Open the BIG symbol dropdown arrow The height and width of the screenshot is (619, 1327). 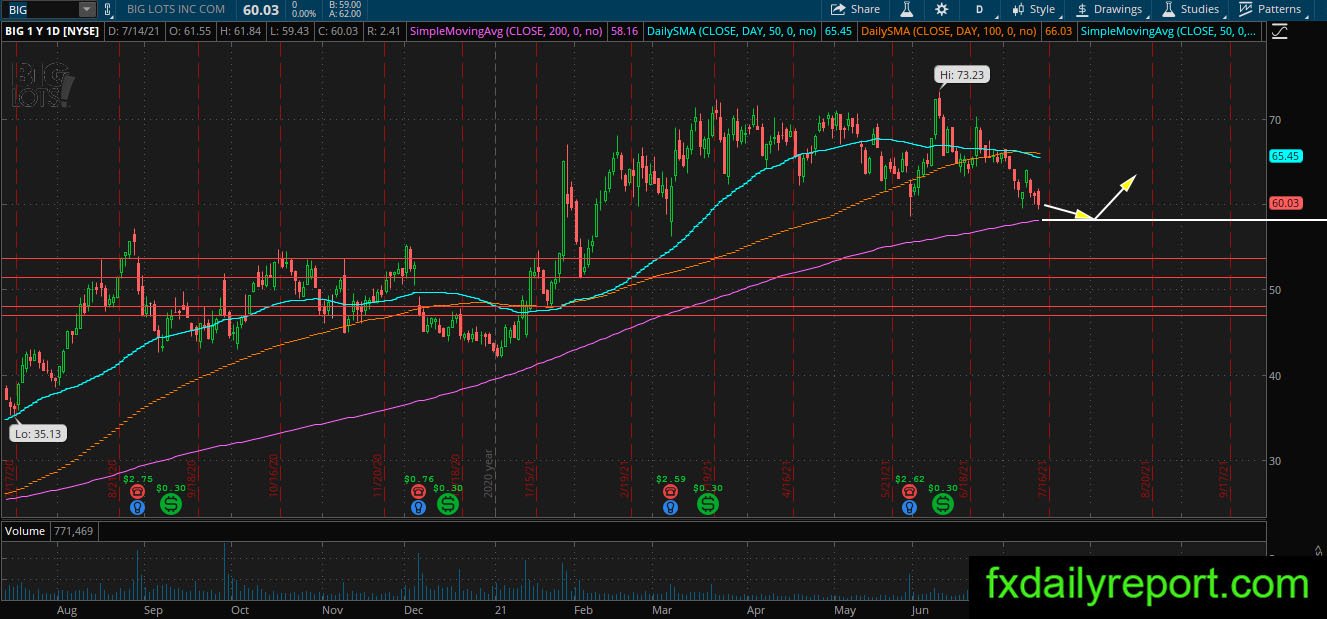pos(86,9)
